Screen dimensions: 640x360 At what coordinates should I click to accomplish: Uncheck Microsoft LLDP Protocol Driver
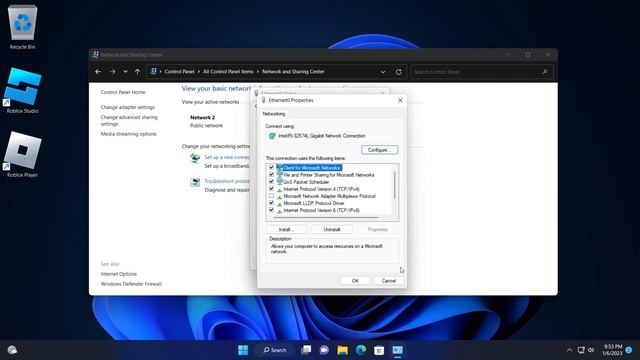tap(271, 203)
